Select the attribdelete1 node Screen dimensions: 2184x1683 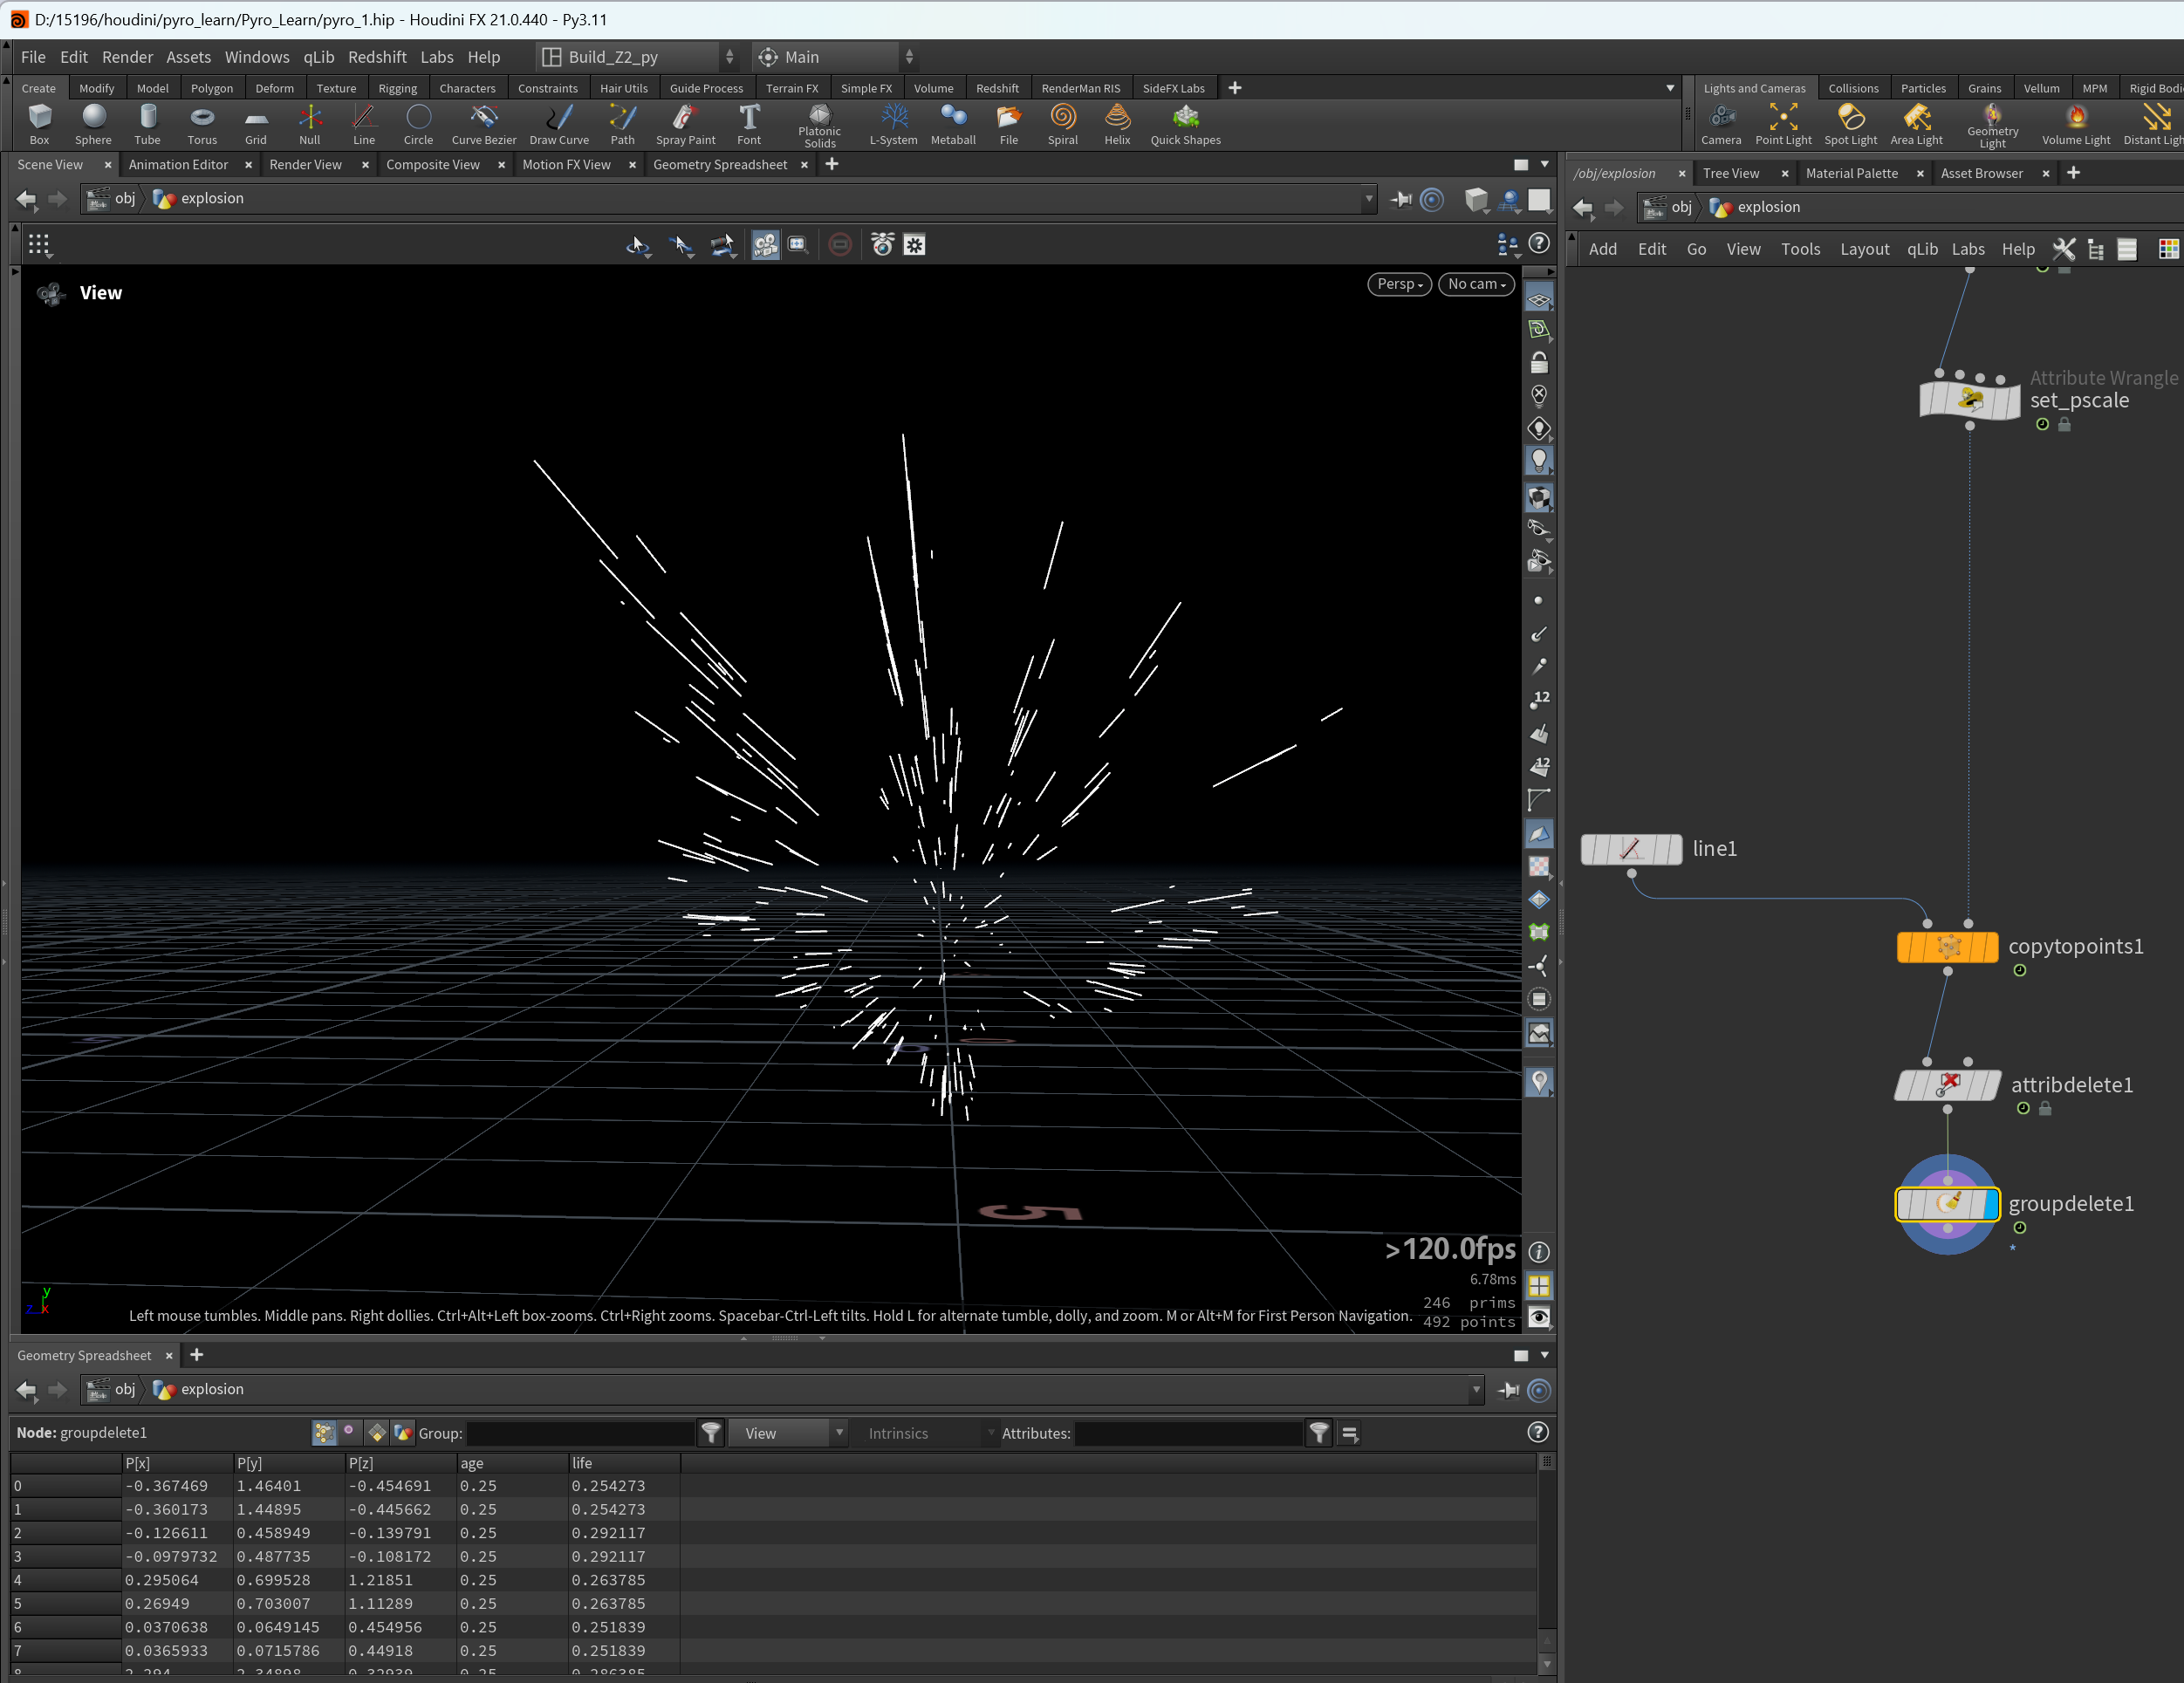1947,1084
